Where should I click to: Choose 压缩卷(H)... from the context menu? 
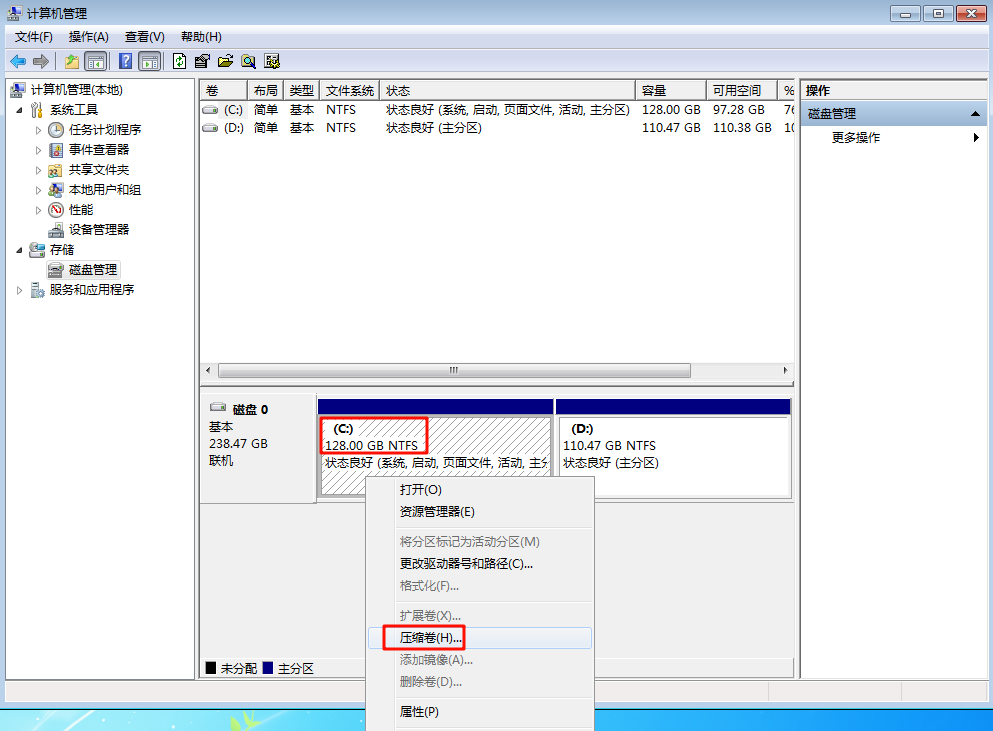430,637
